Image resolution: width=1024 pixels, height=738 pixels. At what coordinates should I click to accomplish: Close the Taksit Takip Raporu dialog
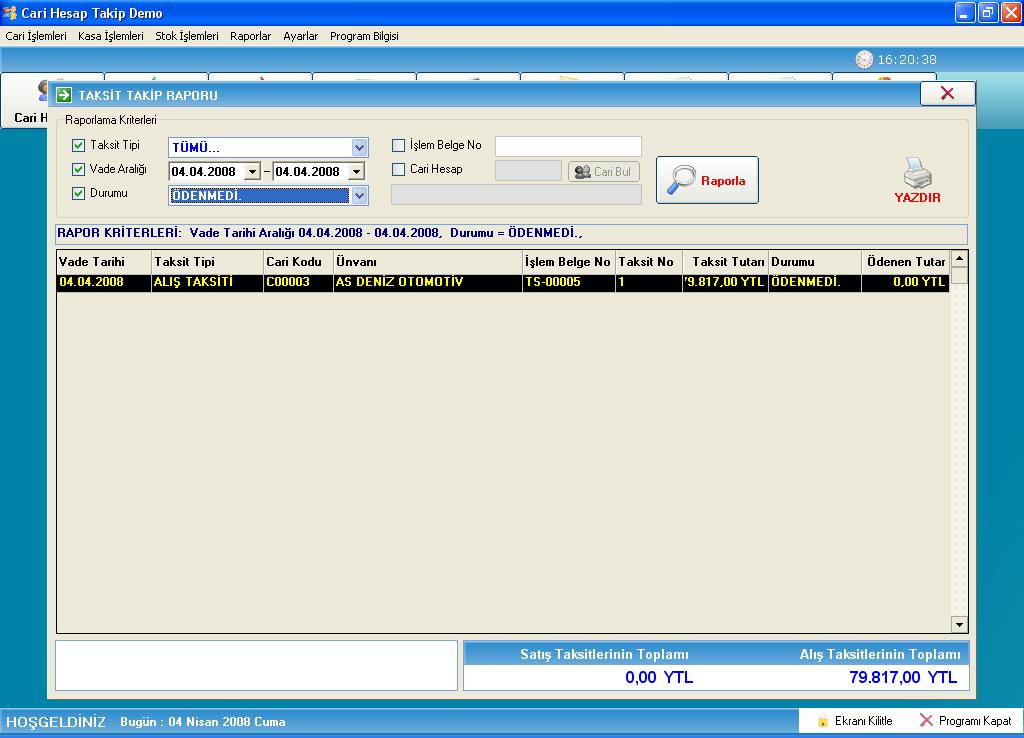point(947,94)
